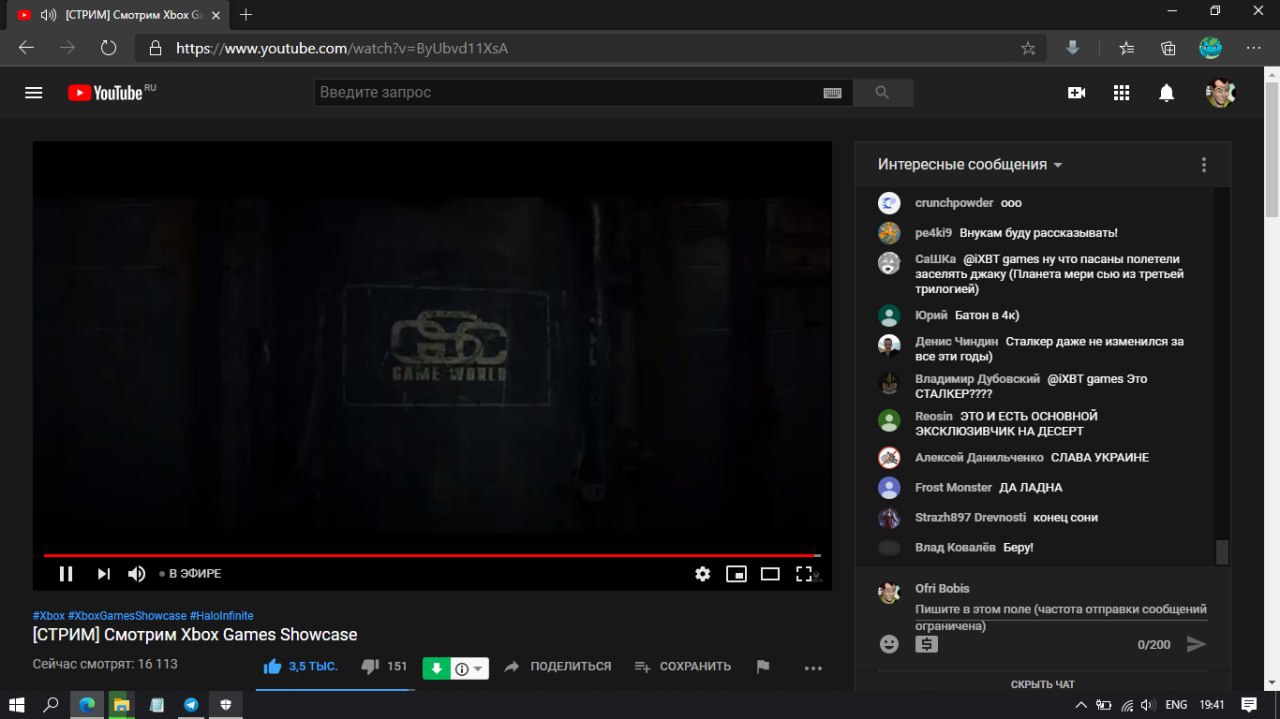
Task: Open the browser settings ellipsis menu
Action: [1253, 48]
